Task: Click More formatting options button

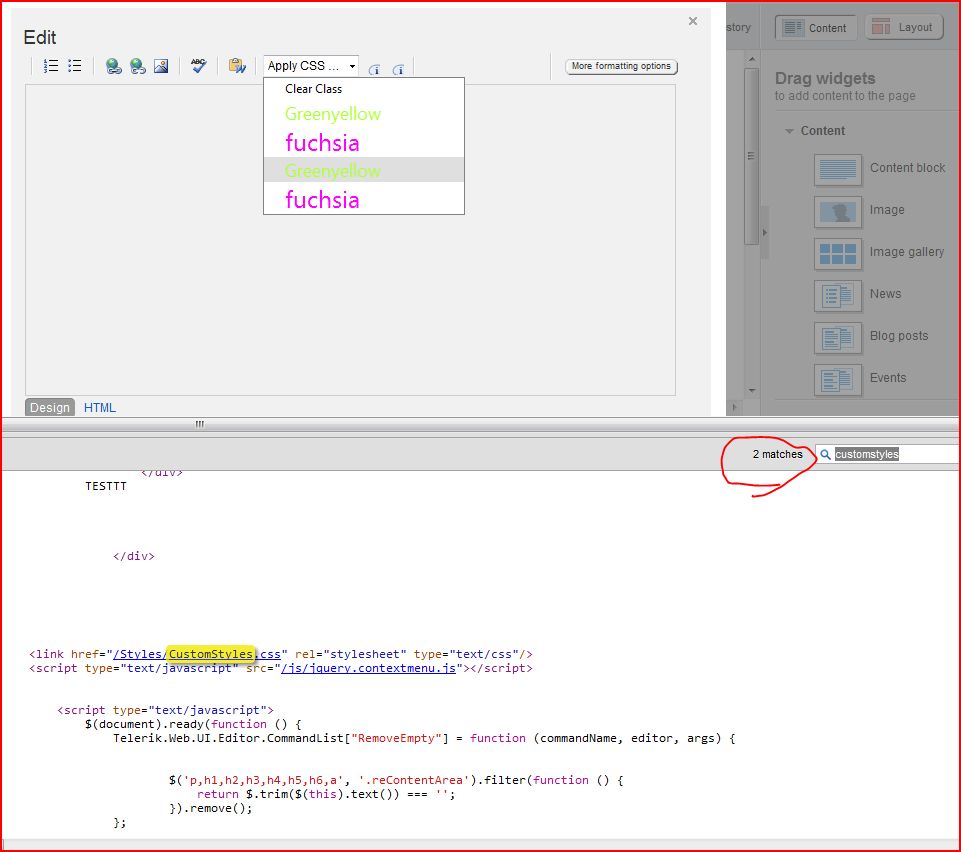Action: pyautogui.click(x=621, y=66)
